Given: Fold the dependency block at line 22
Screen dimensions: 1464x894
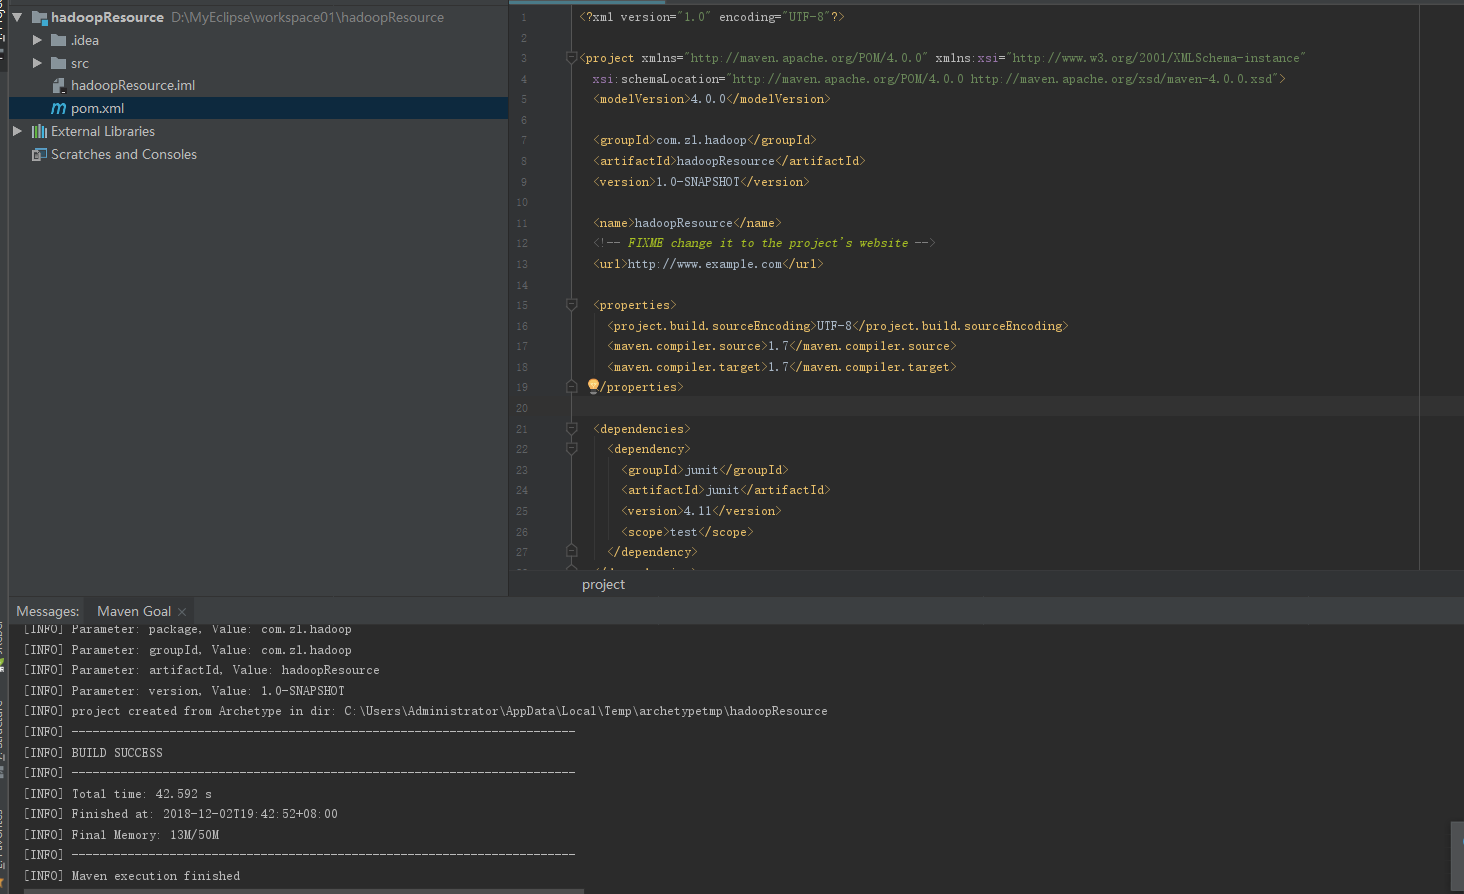Looking at the screenshot, I should click(x=572, y=449).
